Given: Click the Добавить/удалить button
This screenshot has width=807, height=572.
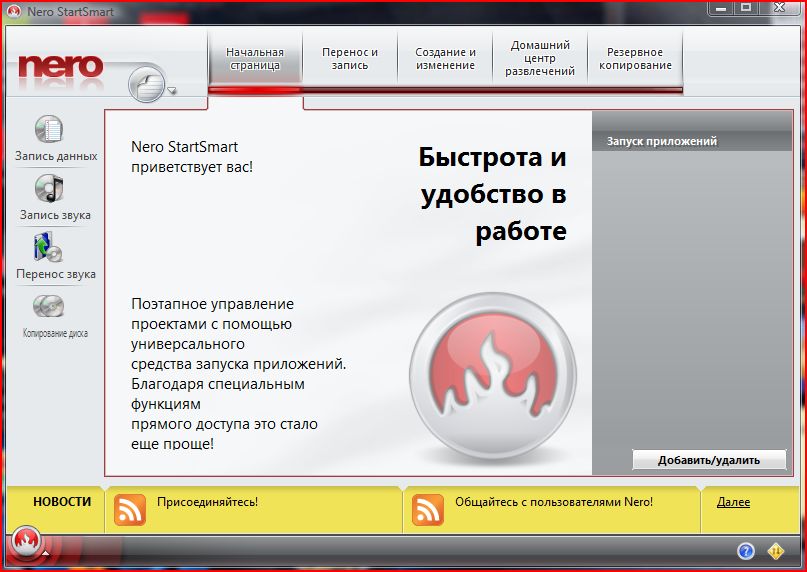Looking at the screenshot, I should (x=709, y=460).
